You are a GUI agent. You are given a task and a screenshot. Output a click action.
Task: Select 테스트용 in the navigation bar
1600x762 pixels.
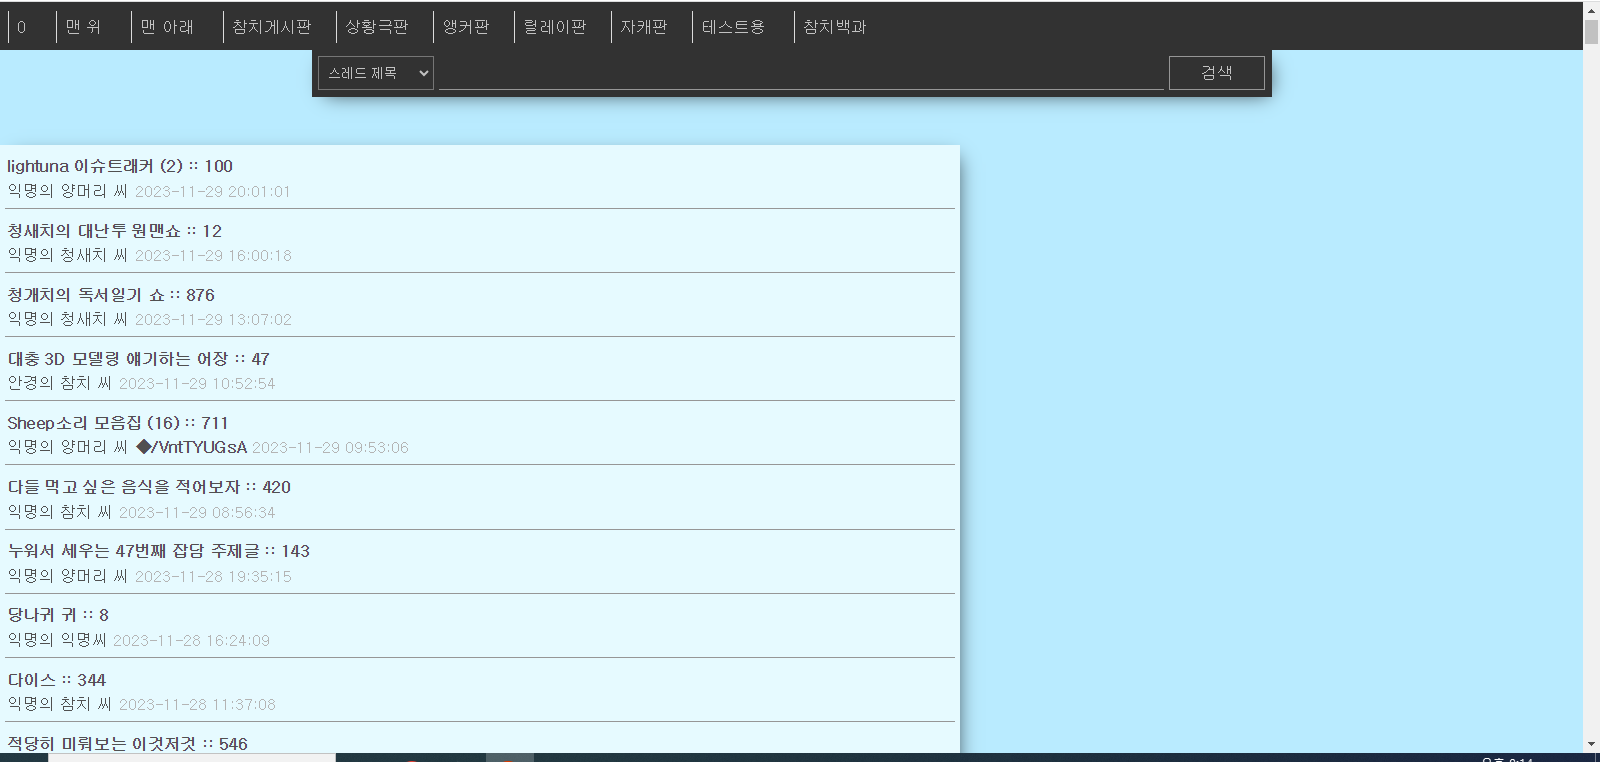tap(733, 27)
